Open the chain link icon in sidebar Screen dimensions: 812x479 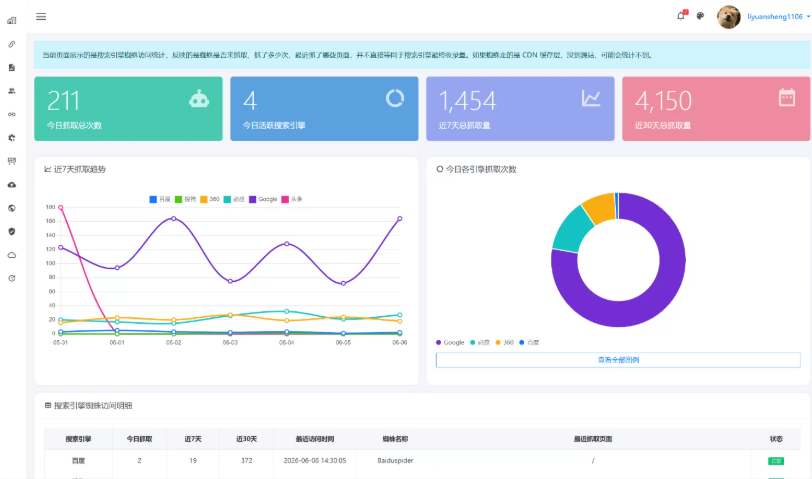click(x=11, y=114)
